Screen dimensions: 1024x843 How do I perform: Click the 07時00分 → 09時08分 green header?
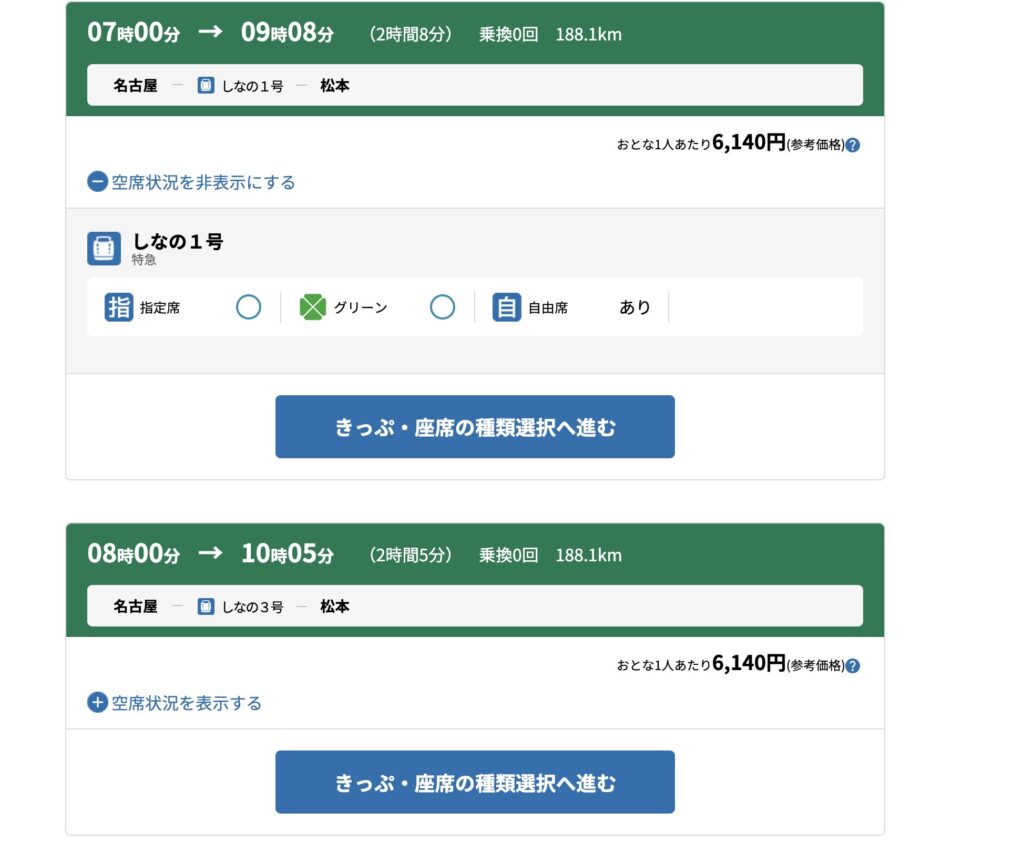pyautogui.click(x=474, y=33)
